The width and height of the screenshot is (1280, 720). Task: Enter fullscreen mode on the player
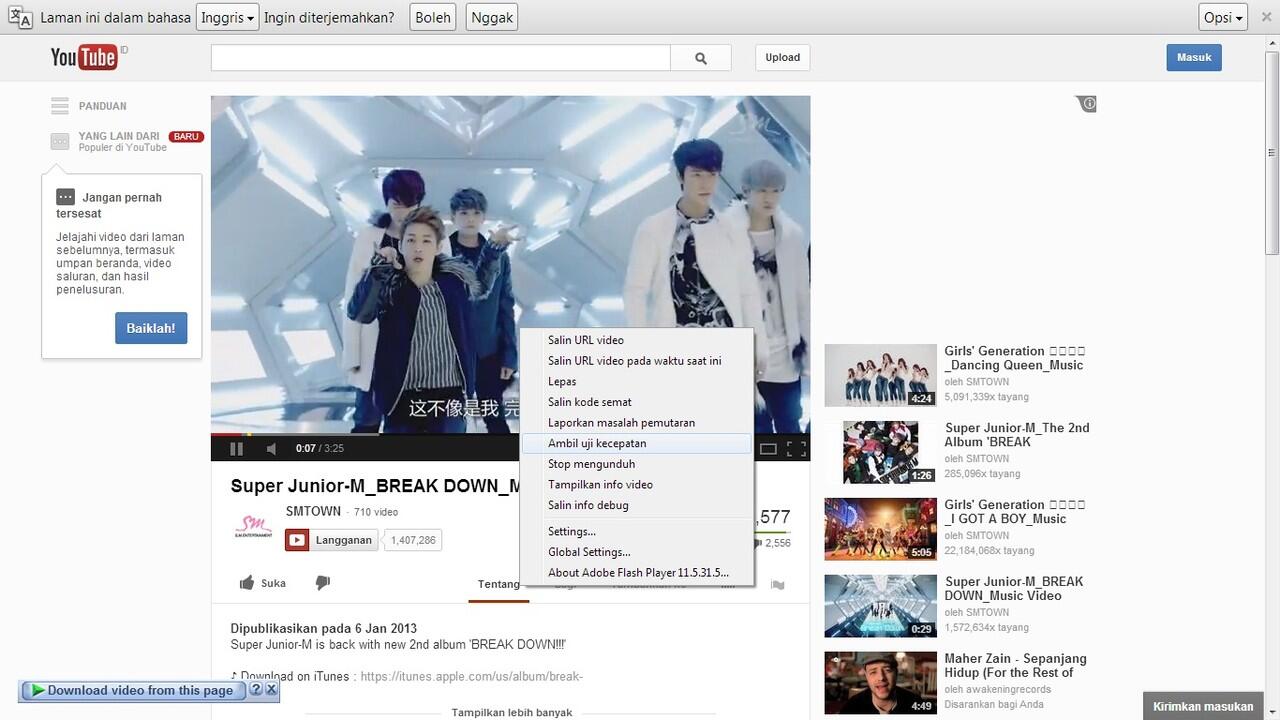[796, 449]
